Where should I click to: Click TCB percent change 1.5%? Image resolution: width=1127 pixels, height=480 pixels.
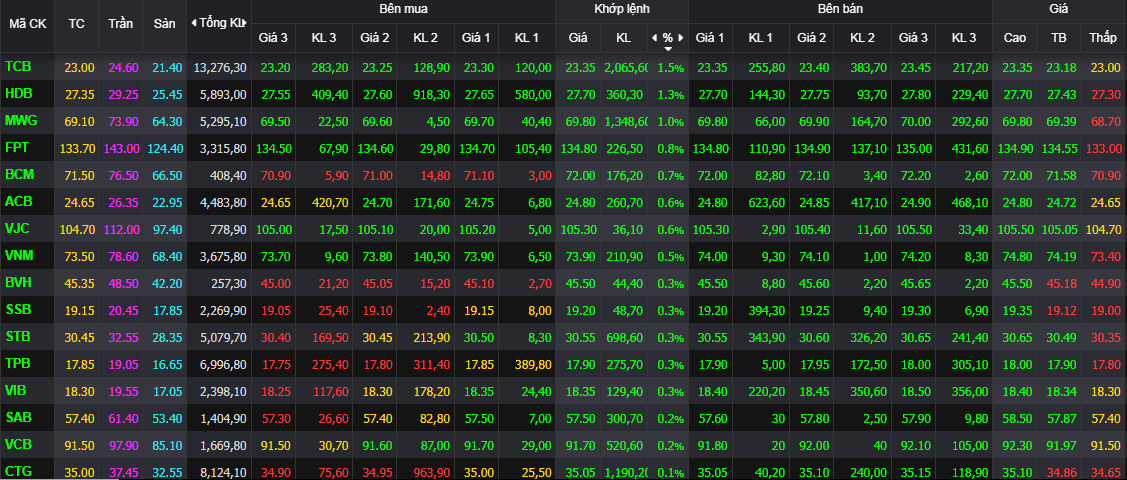670,68
